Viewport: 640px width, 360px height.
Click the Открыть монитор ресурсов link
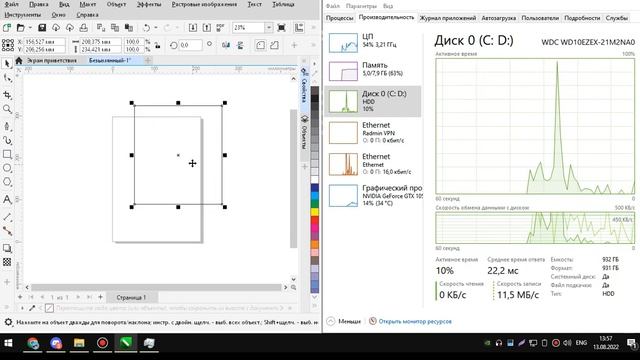click(415, 321)
